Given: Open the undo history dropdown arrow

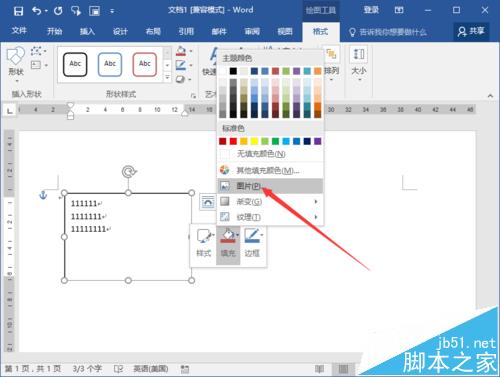Looking at the screenshot, I should [x=46, y=11].
